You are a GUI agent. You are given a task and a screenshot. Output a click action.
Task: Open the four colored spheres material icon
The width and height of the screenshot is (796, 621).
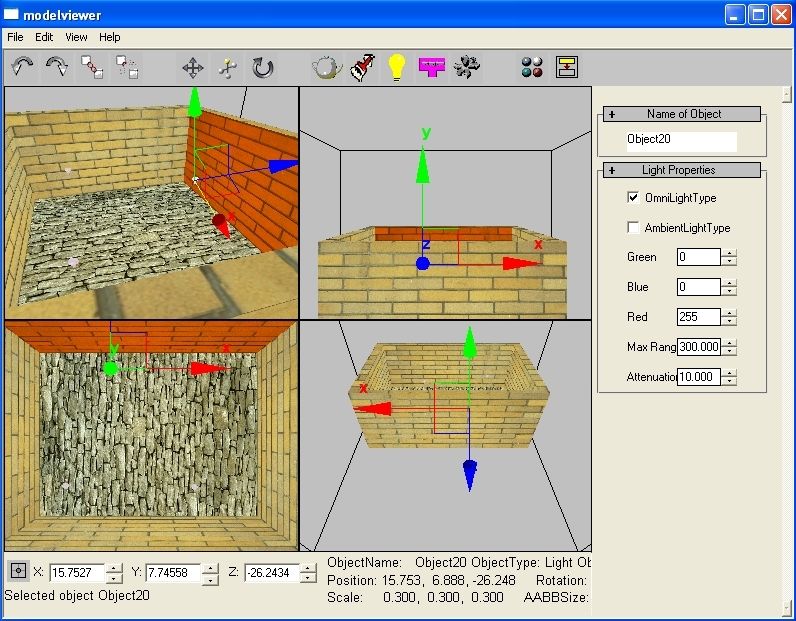coord(532,67)
